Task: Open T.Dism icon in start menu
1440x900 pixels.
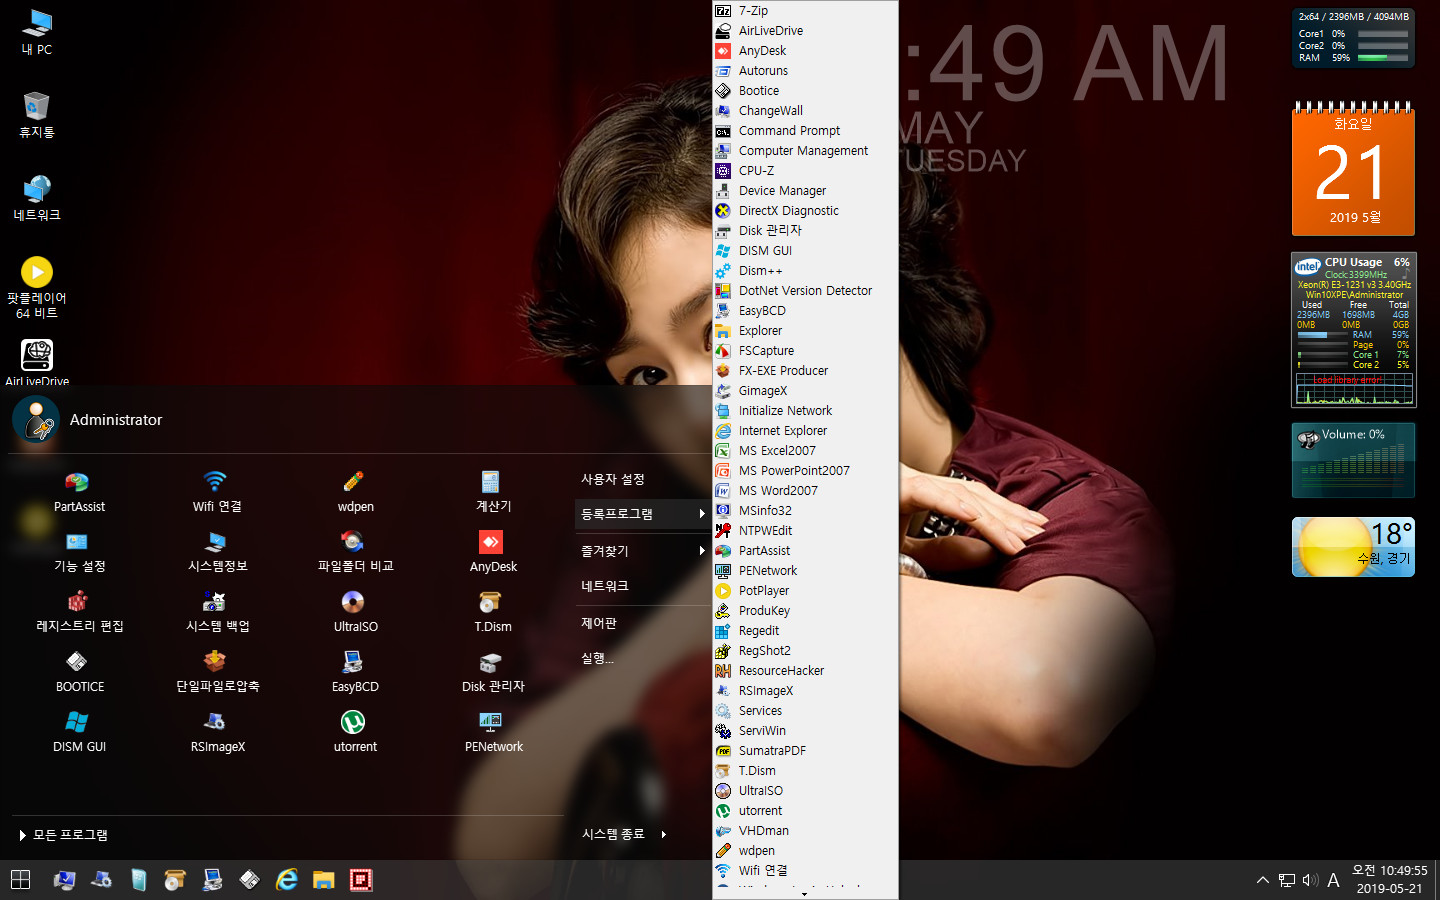Action: pyautogui.click(x=493, y=612)
